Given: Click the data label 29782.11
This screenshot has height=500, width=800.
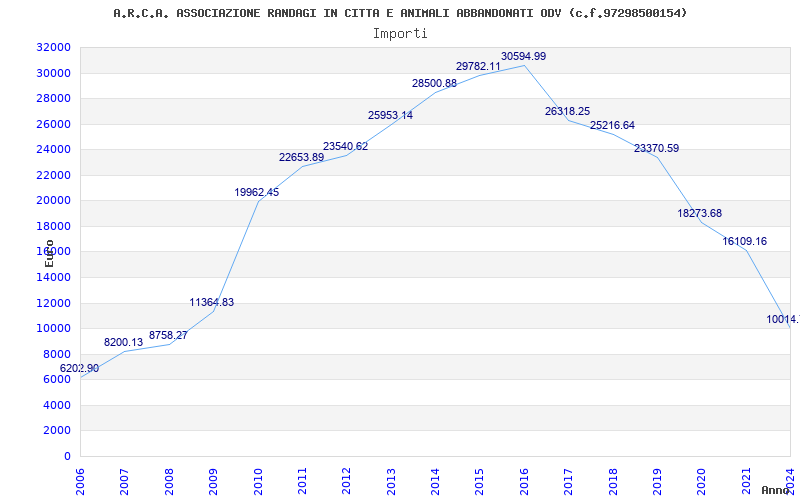Looking at the screenshot, I should pos(478,66).
